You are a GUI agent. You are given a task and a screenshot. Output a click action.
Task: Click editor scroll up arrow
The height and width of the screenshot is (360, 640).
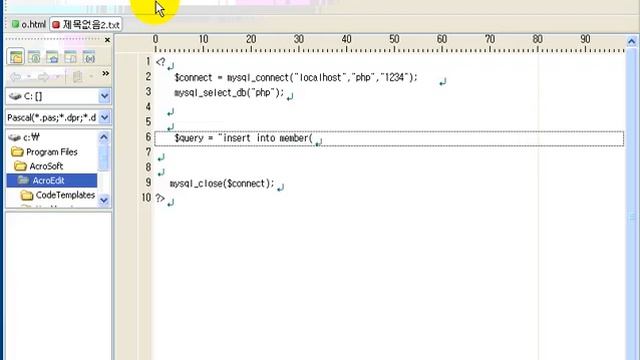(x=631, y=41)
